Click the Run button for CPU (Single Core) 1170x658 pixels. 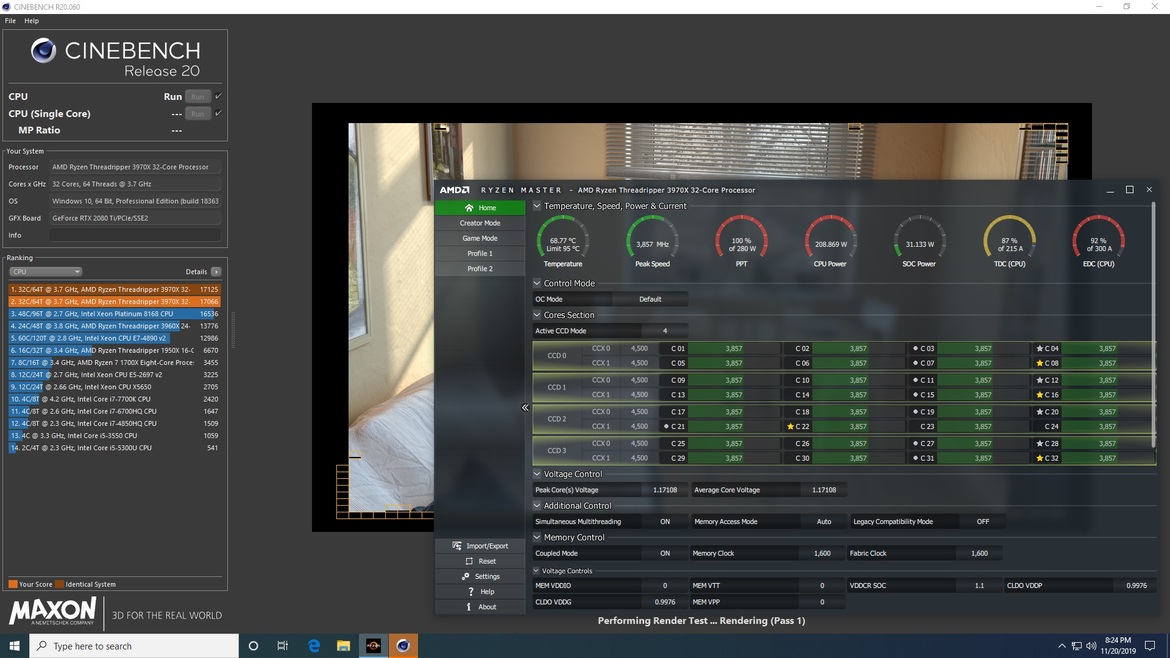pyautogui.click(x=198, y=113)
